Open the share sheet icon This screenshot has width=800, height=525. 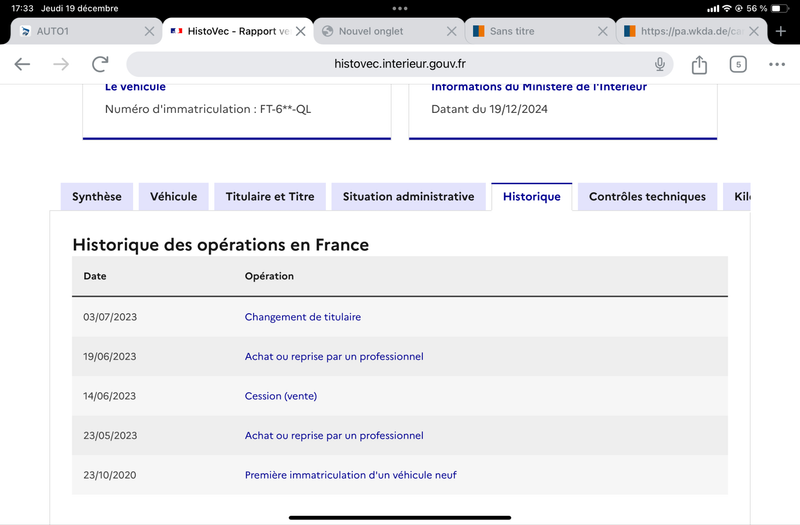[699, 65]
